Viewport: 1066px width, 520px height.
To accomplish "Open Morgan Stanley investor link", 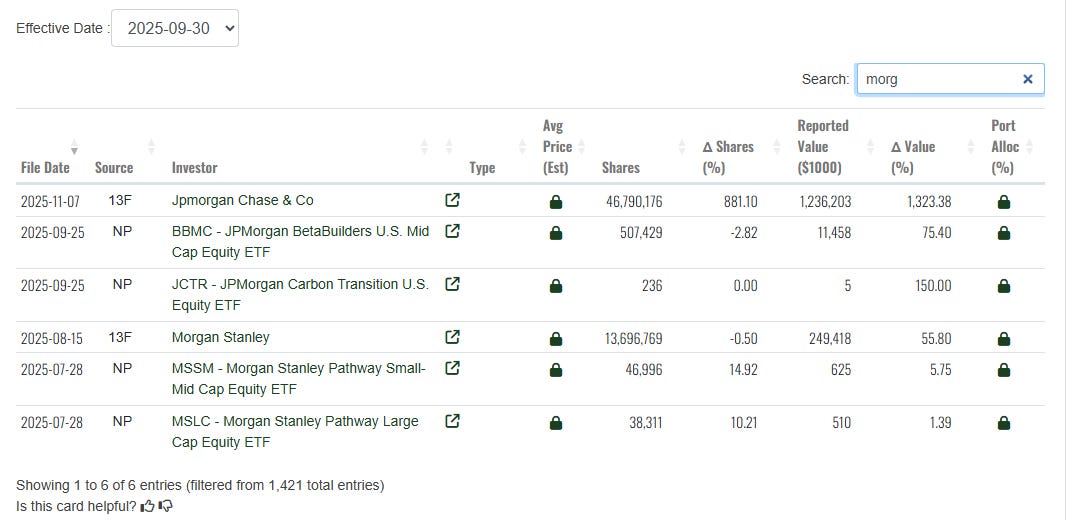I will click(x=221, y=337).
